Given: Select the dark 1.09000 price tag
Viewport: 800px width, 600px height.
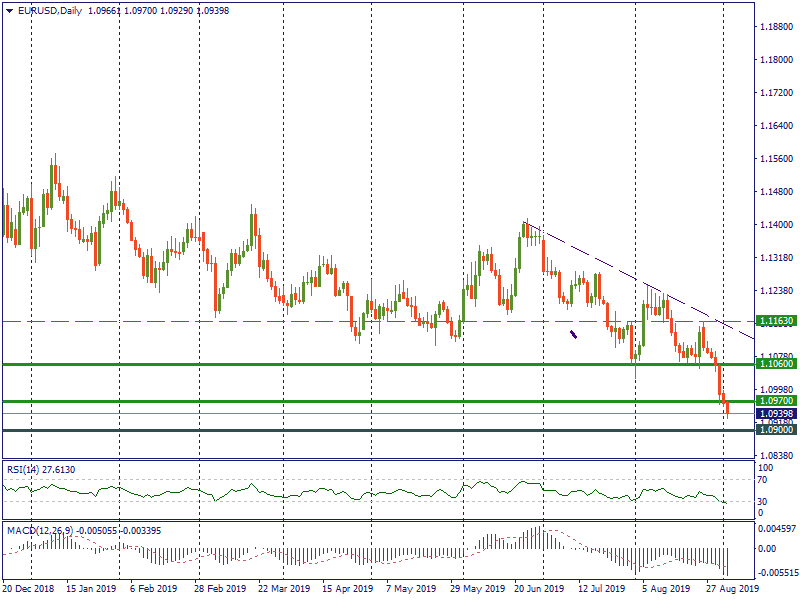Looking at the screenshot, I should tap(776, 430).
